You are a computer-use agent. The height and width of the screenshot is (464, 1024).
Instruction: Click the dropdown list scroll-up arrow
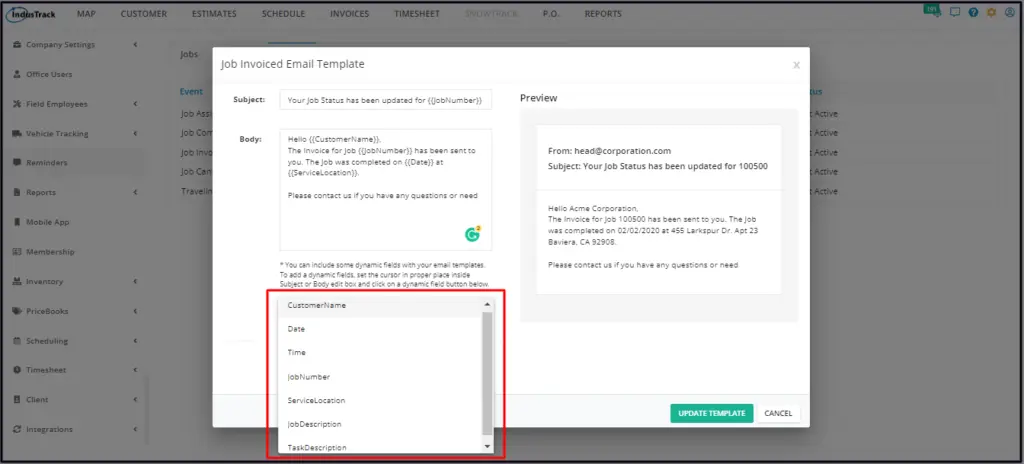(x=487, y=304)
